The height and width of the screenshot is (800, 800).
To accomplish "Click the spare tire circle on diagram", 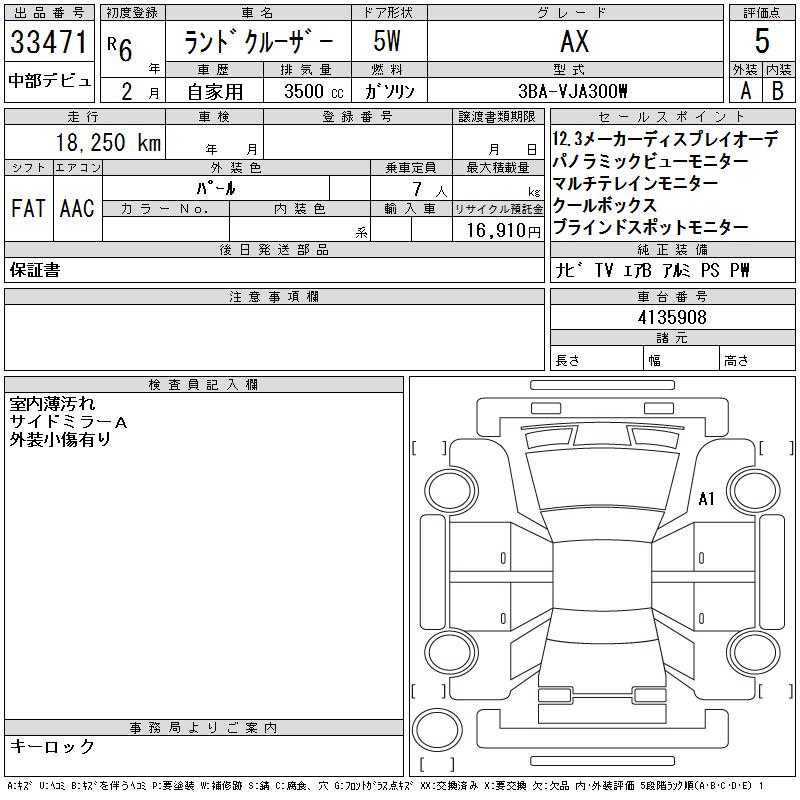I will (437, 730).
